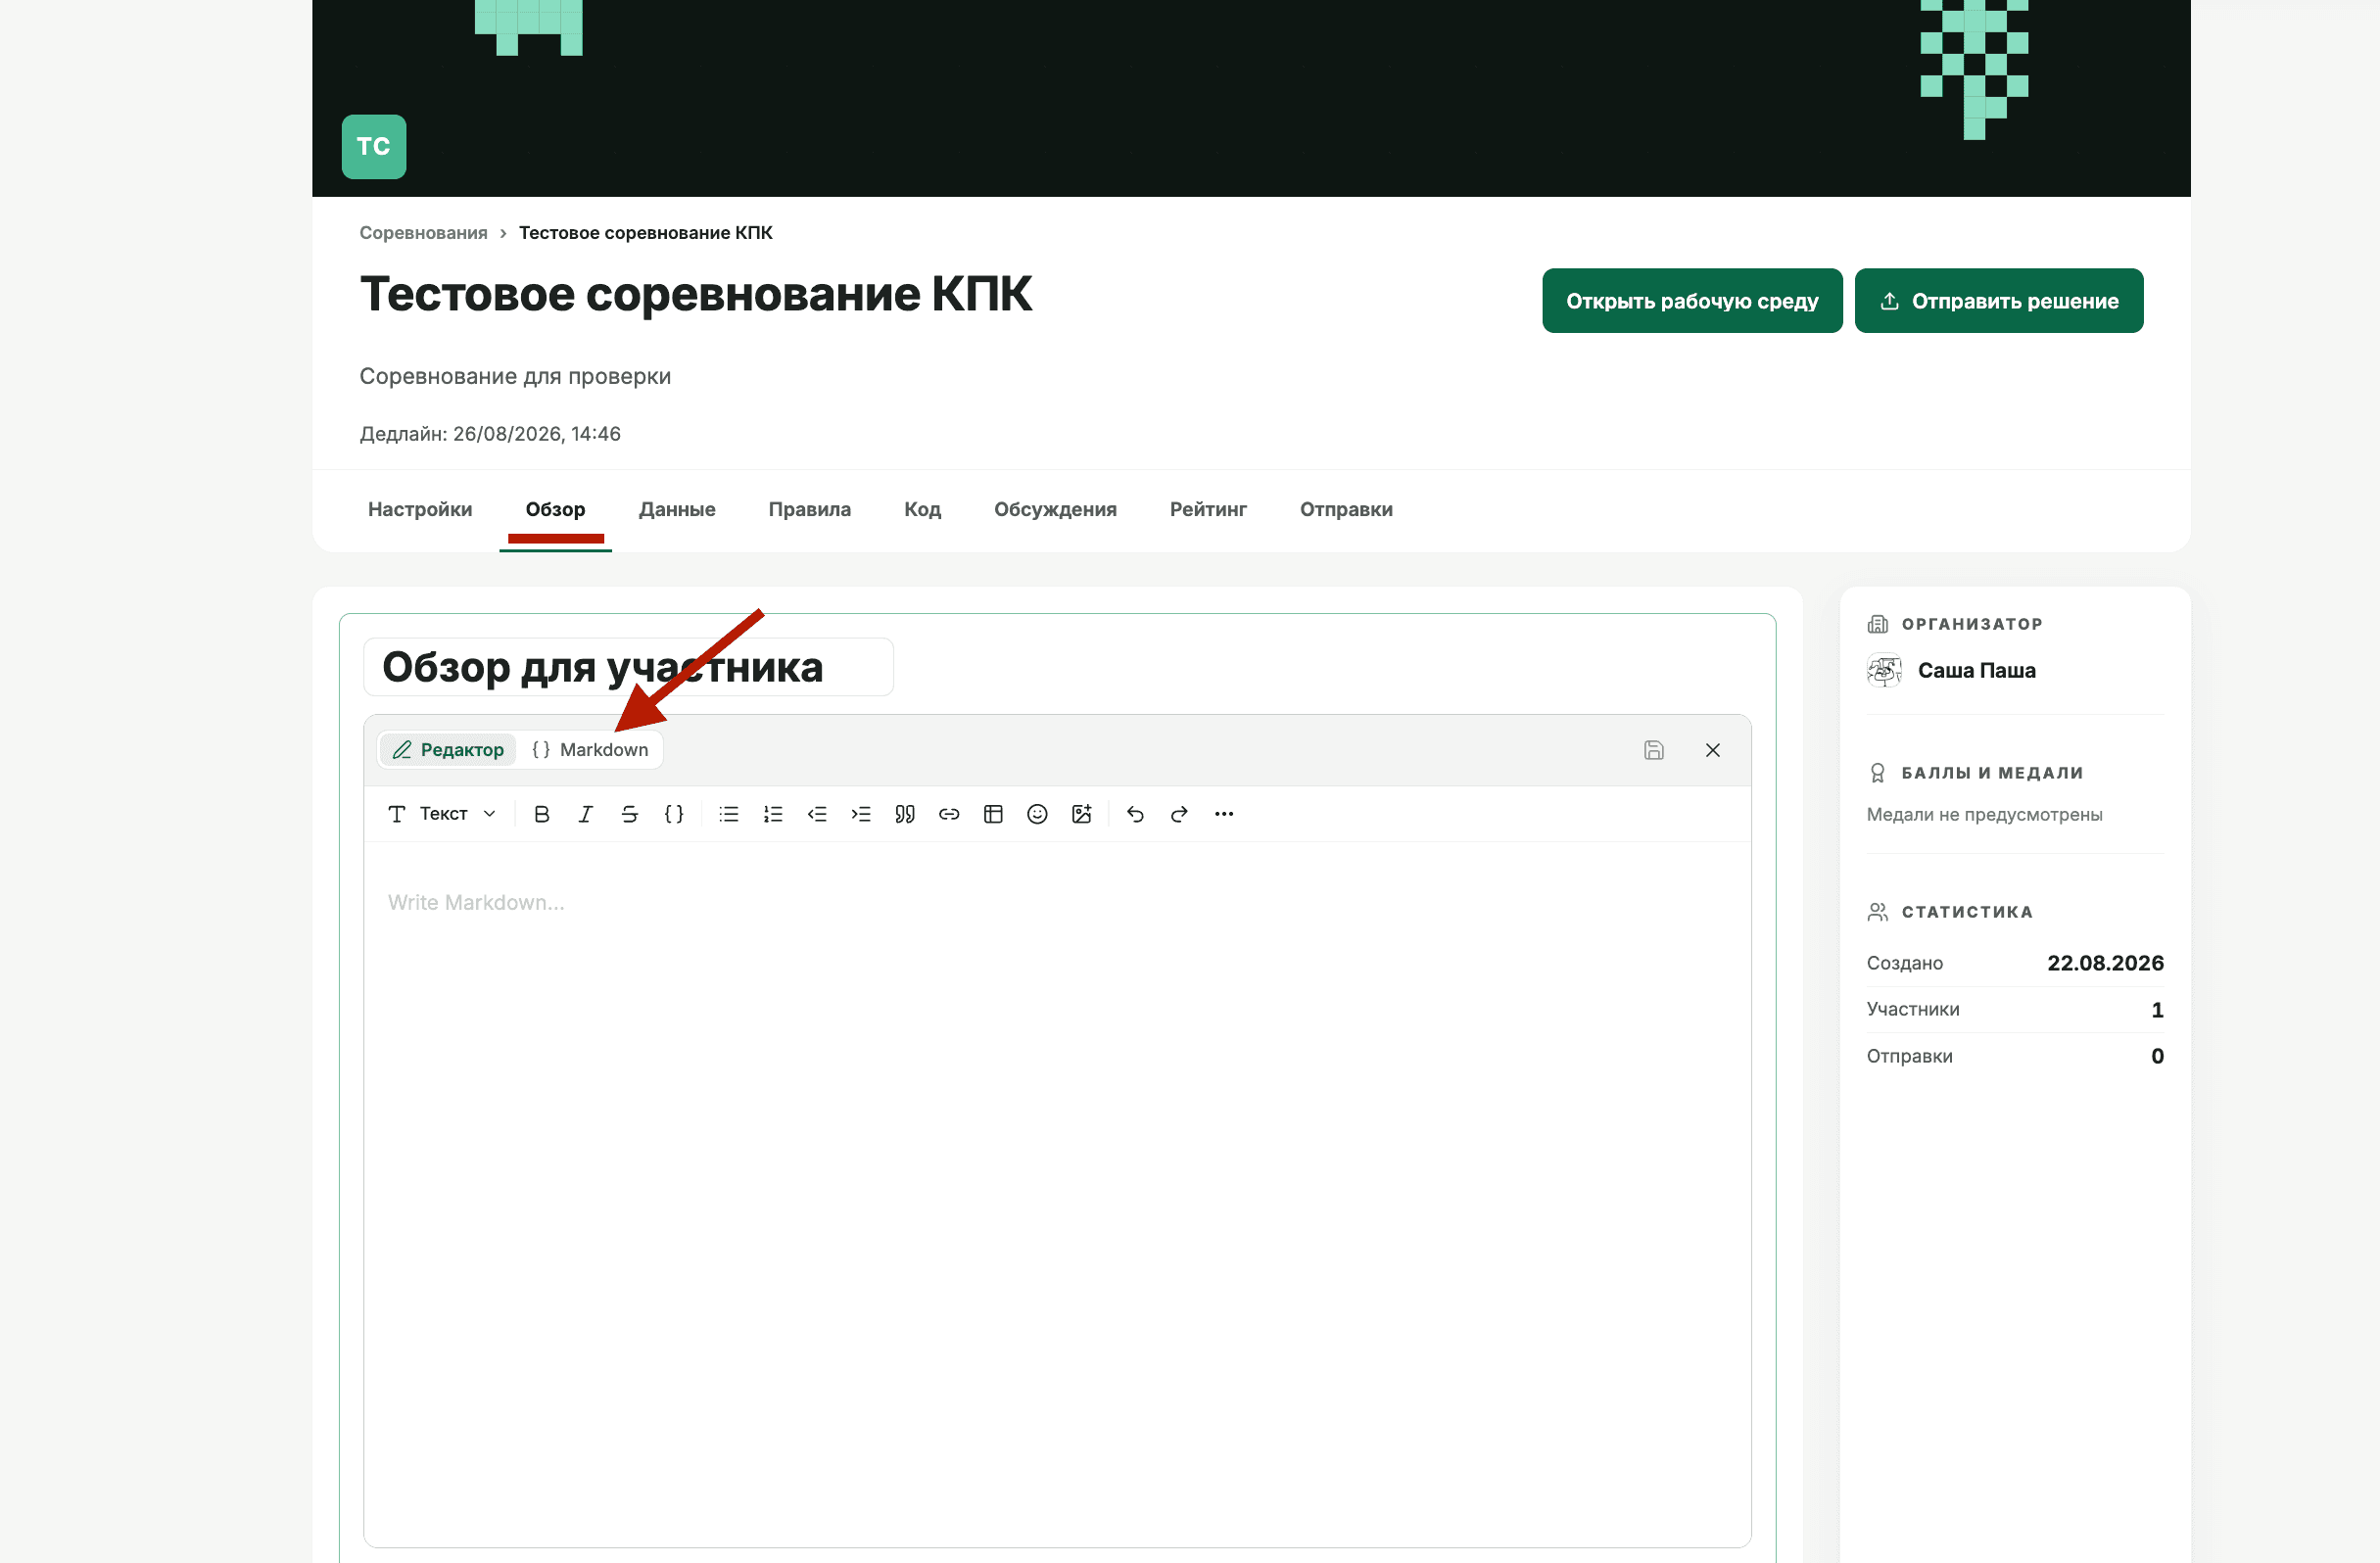View the Рейтинг tab
Viewport: 2380px width, 1563px height.
(1208, 509)
